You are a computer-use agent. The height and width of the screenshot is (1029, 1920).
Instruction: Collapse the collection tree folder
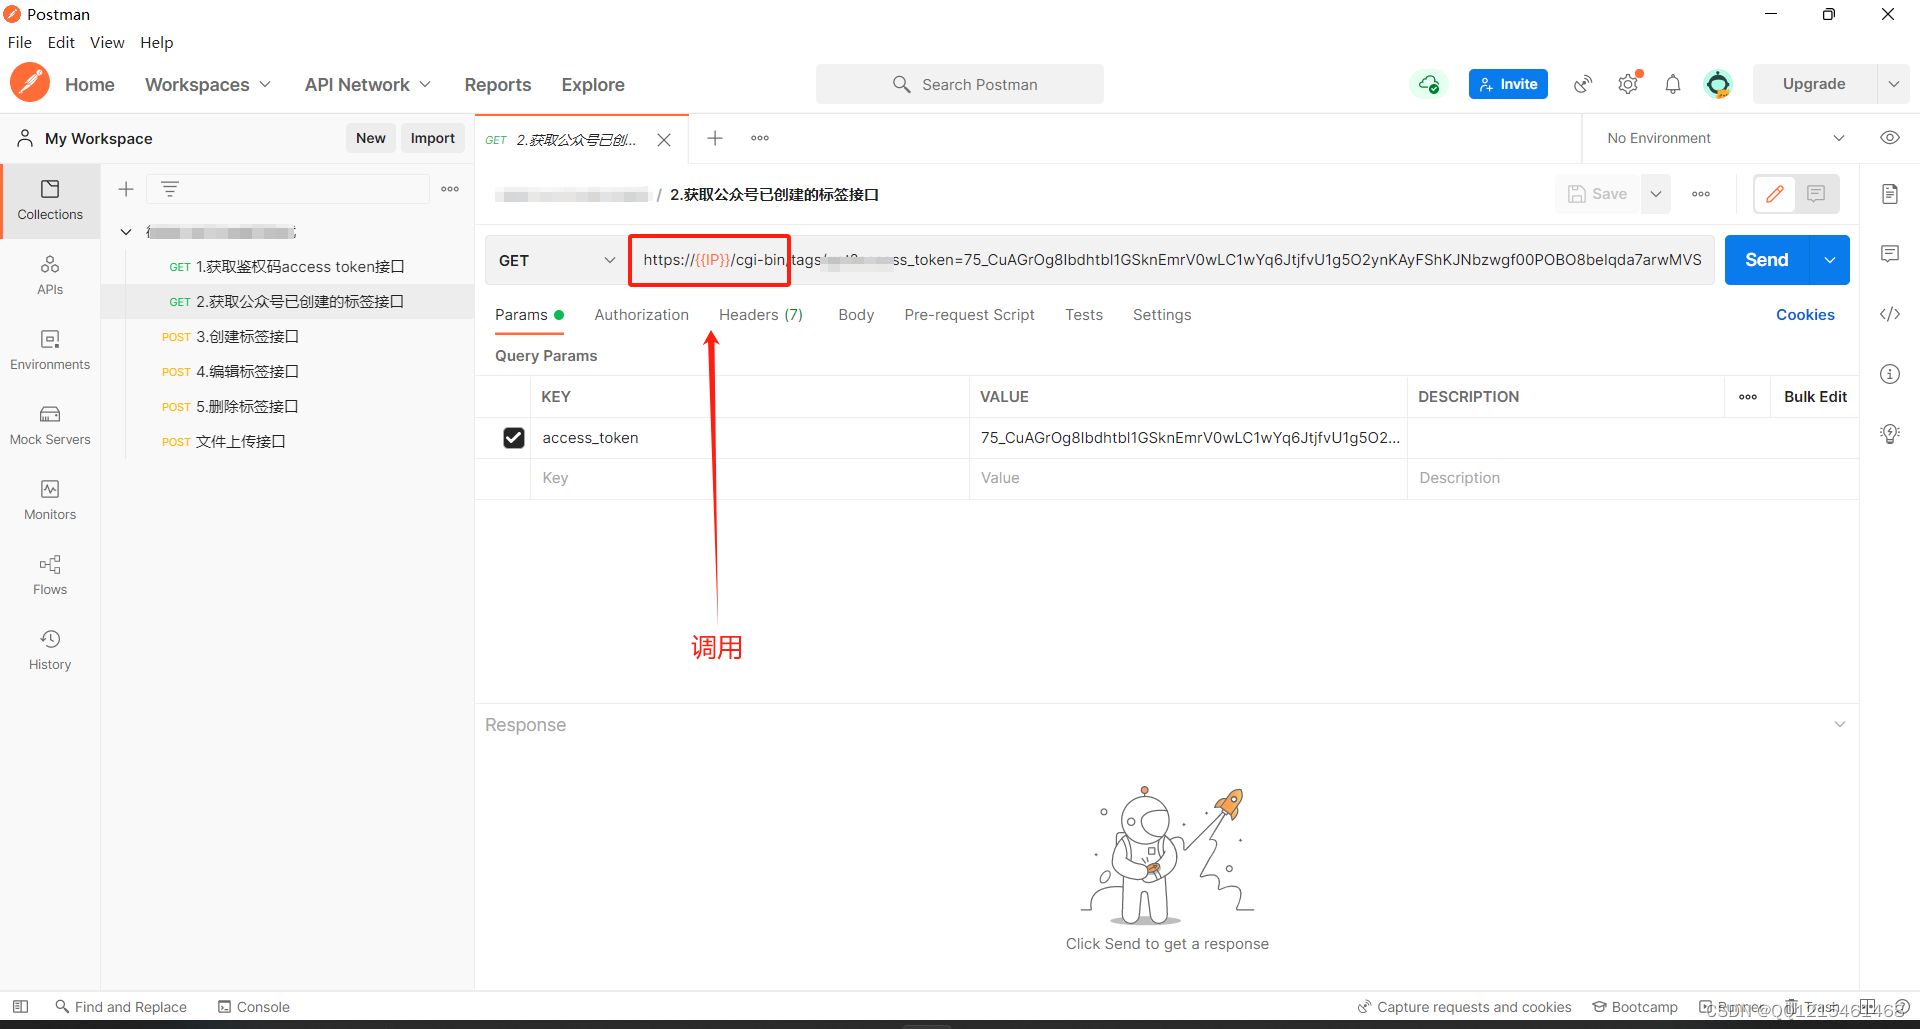(126, 232)
